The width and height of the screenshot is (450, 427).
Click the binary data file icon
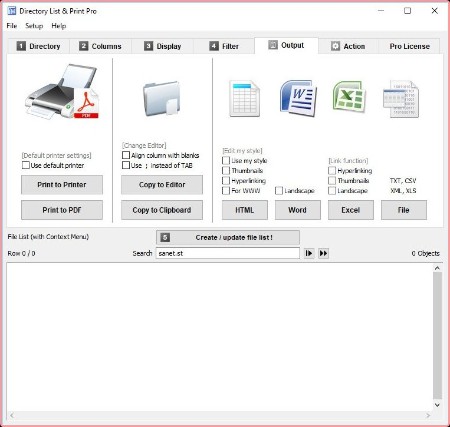401,99
